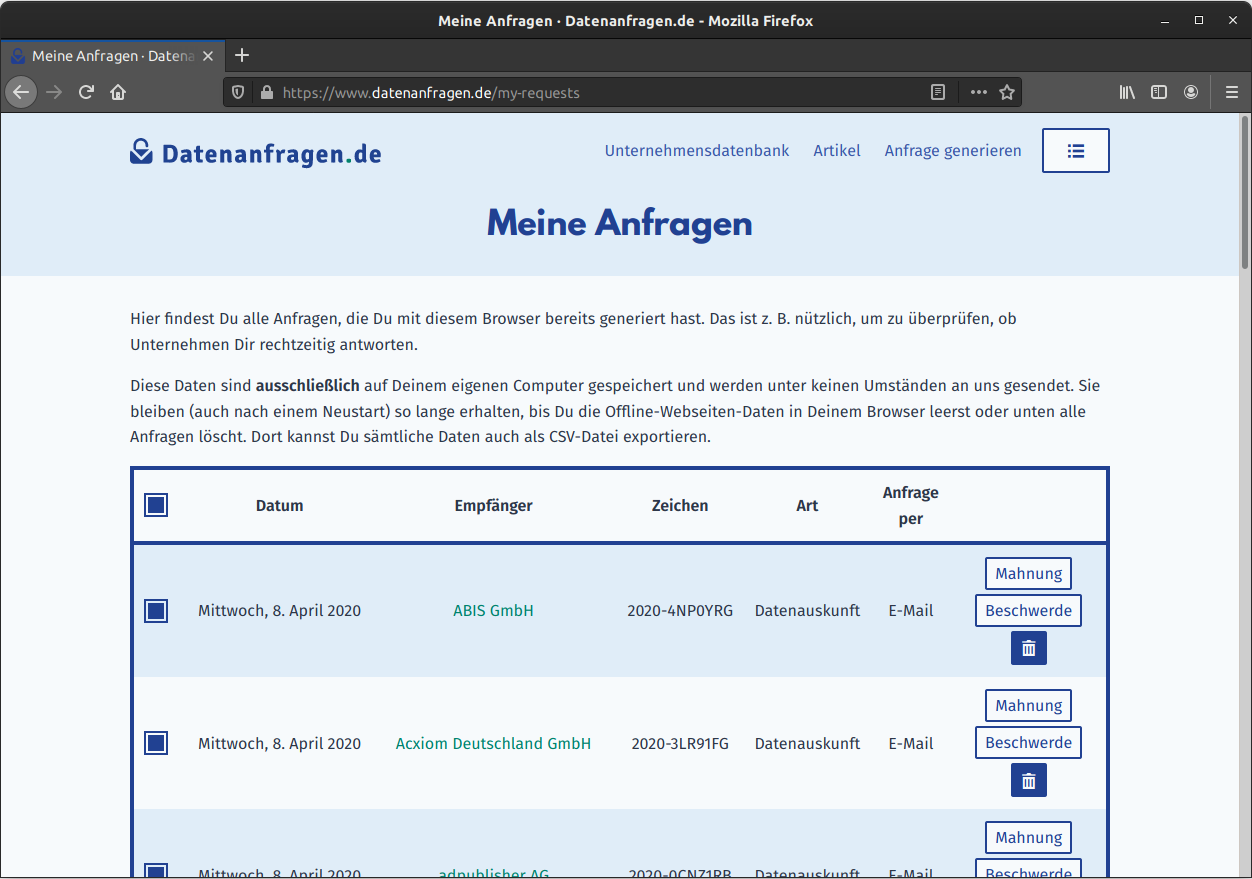Click the Datum column header
This screenshot has height=879, width=1252.
coord(279,506)
